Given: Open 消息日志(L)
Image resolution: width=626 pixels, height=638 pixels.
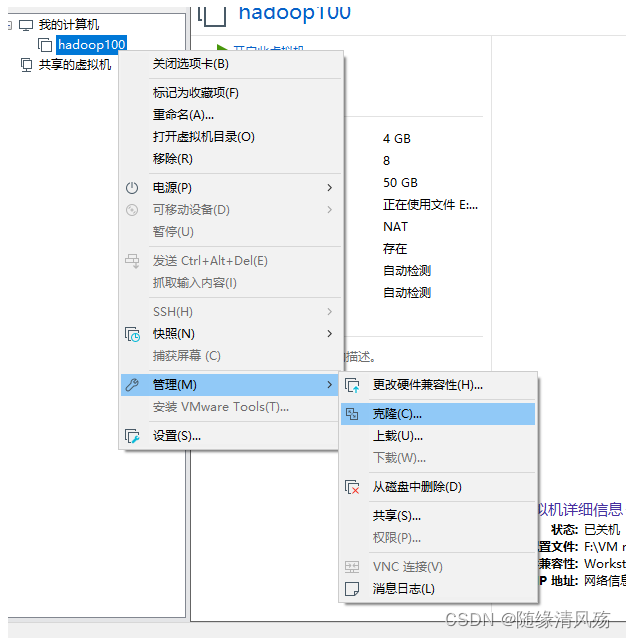Looking at the screenshot, I should pyautogui.click(x=438, y=589).
